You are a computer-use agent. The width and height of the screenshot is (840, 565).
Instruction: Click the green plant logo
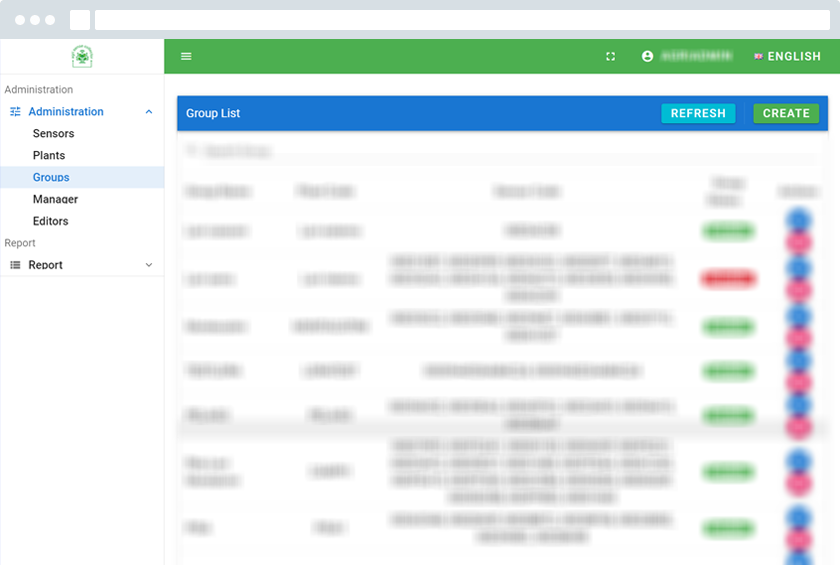point(82,56)
